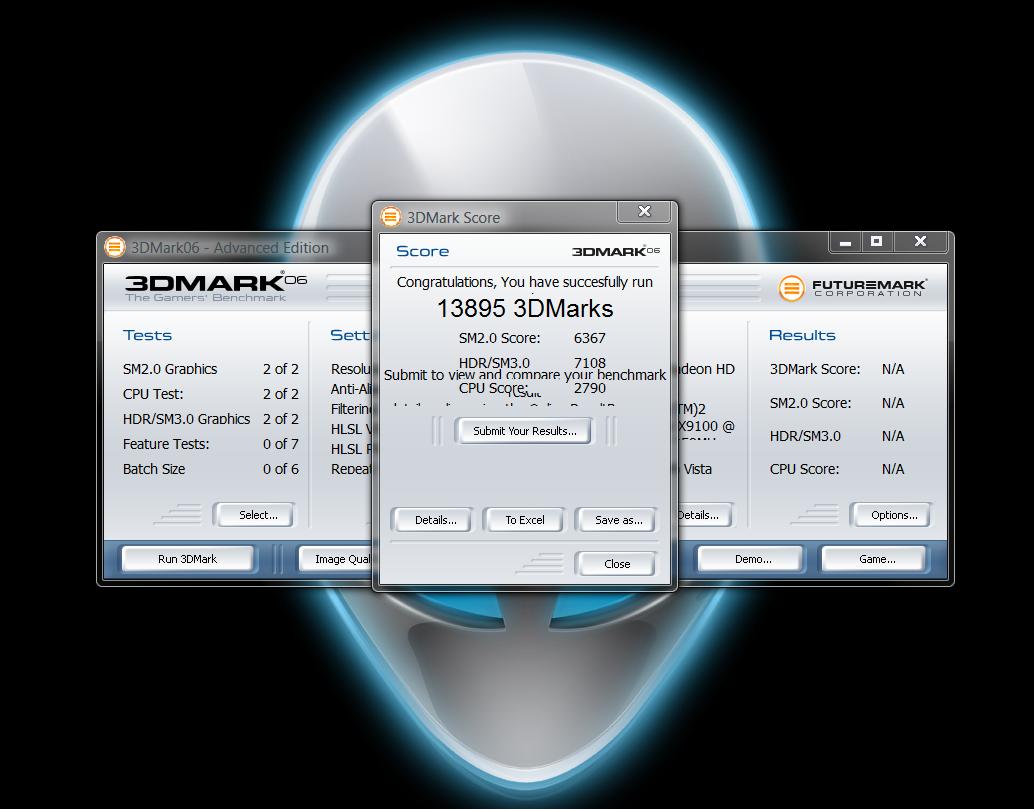Screen dimensions: 1034x809
Task: Click the SM2.0 Score value 6367
Action: 590,338
